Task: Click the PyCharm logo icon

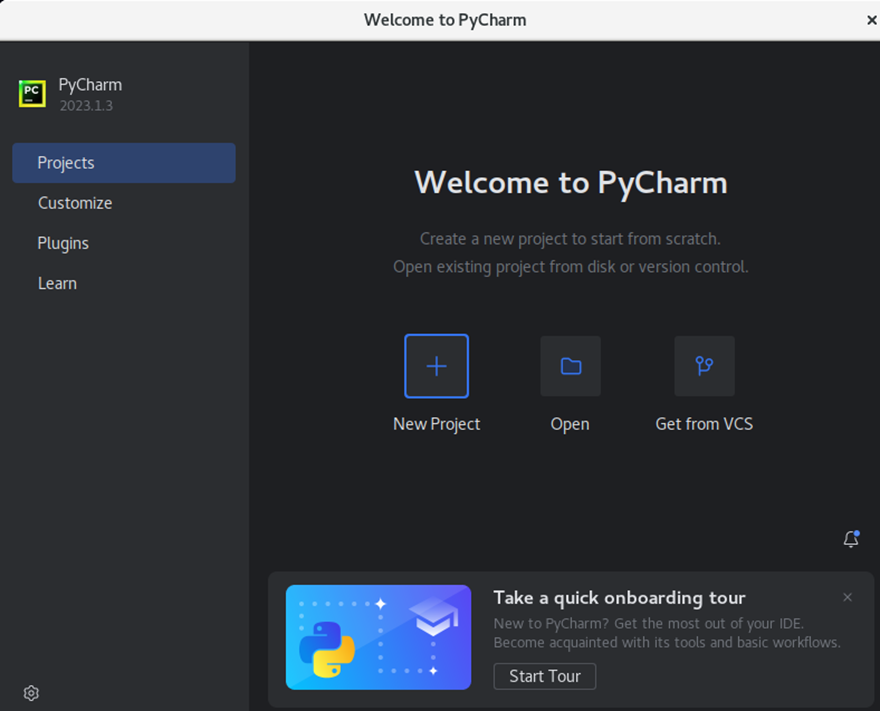Action: click(32, 93)
